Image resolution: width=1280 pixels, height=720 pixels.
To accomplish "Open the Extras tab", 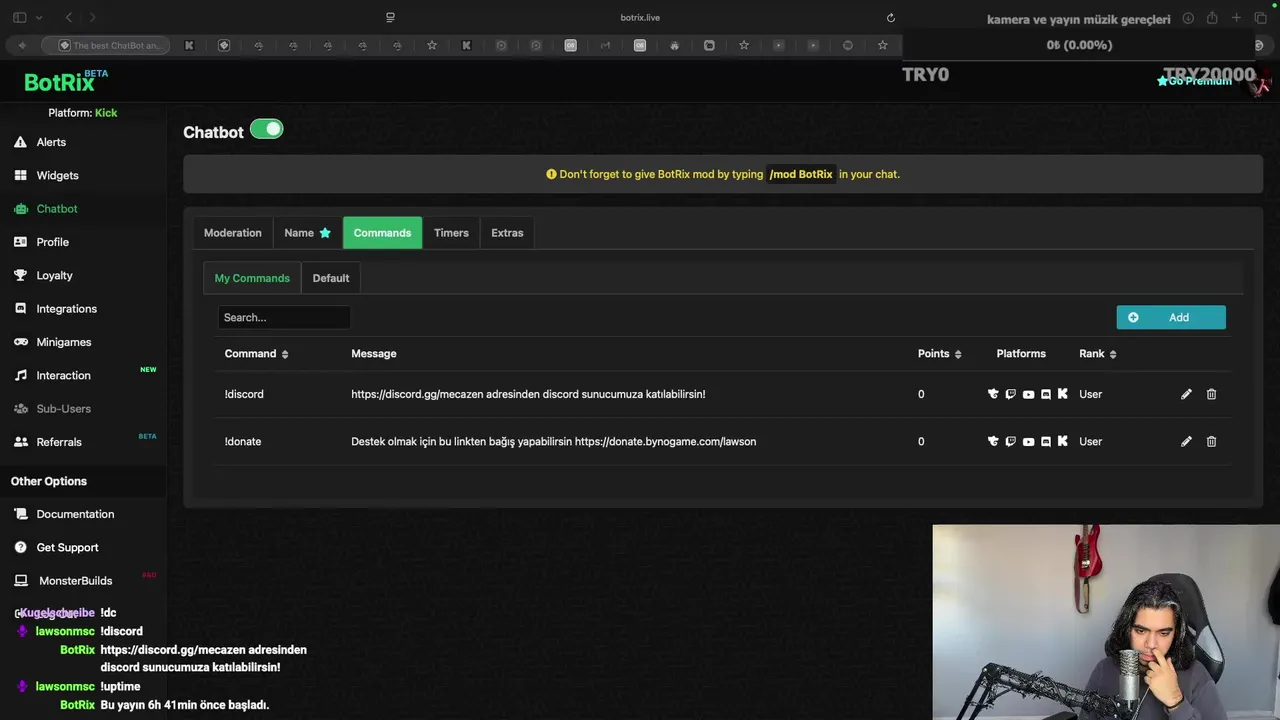I will [x=507, y=233].
